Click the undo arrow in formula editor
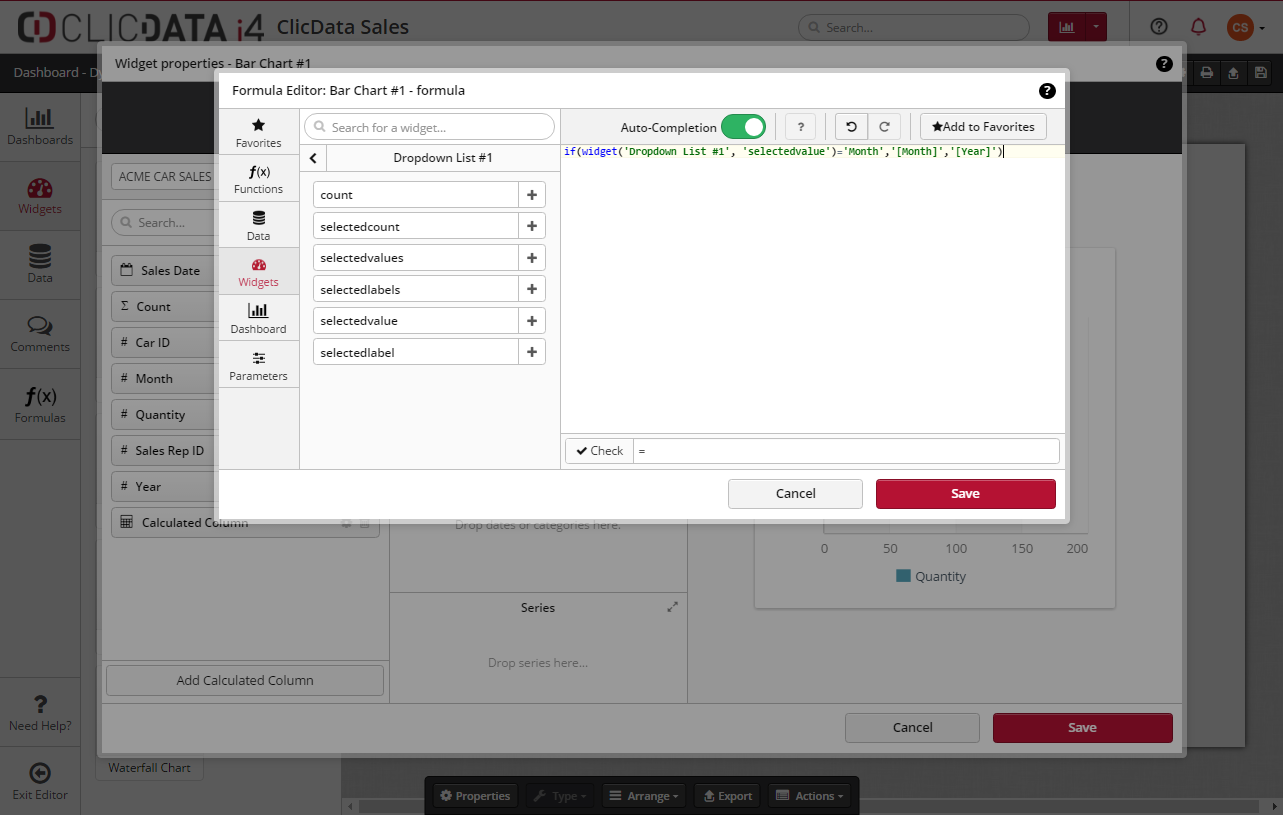 click(x=851, y=127)
